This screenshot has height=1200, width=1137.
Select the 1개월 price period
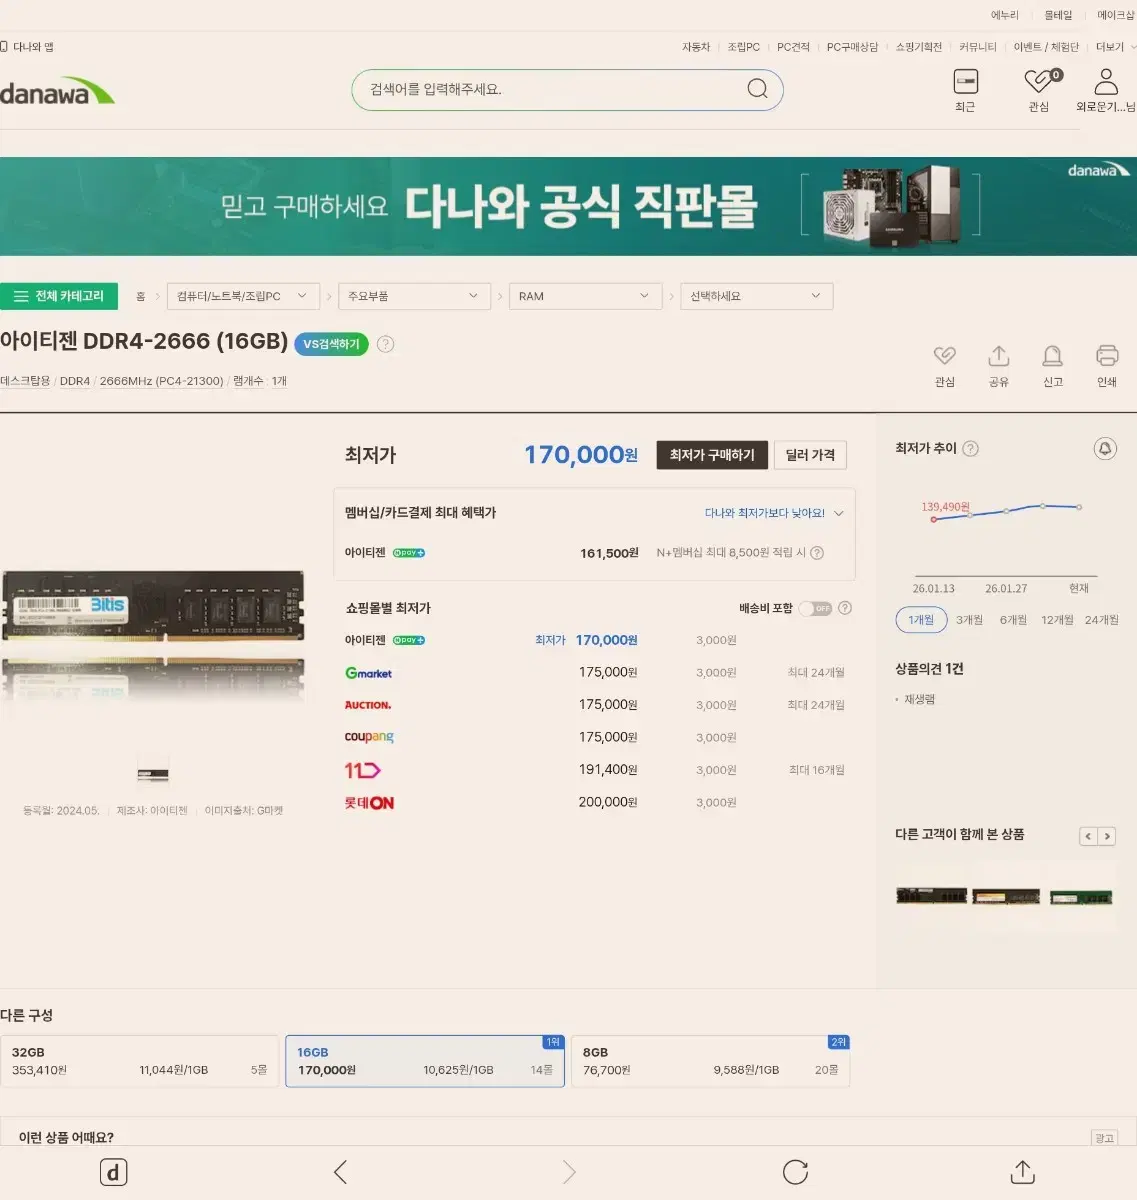tap(921, 620)
